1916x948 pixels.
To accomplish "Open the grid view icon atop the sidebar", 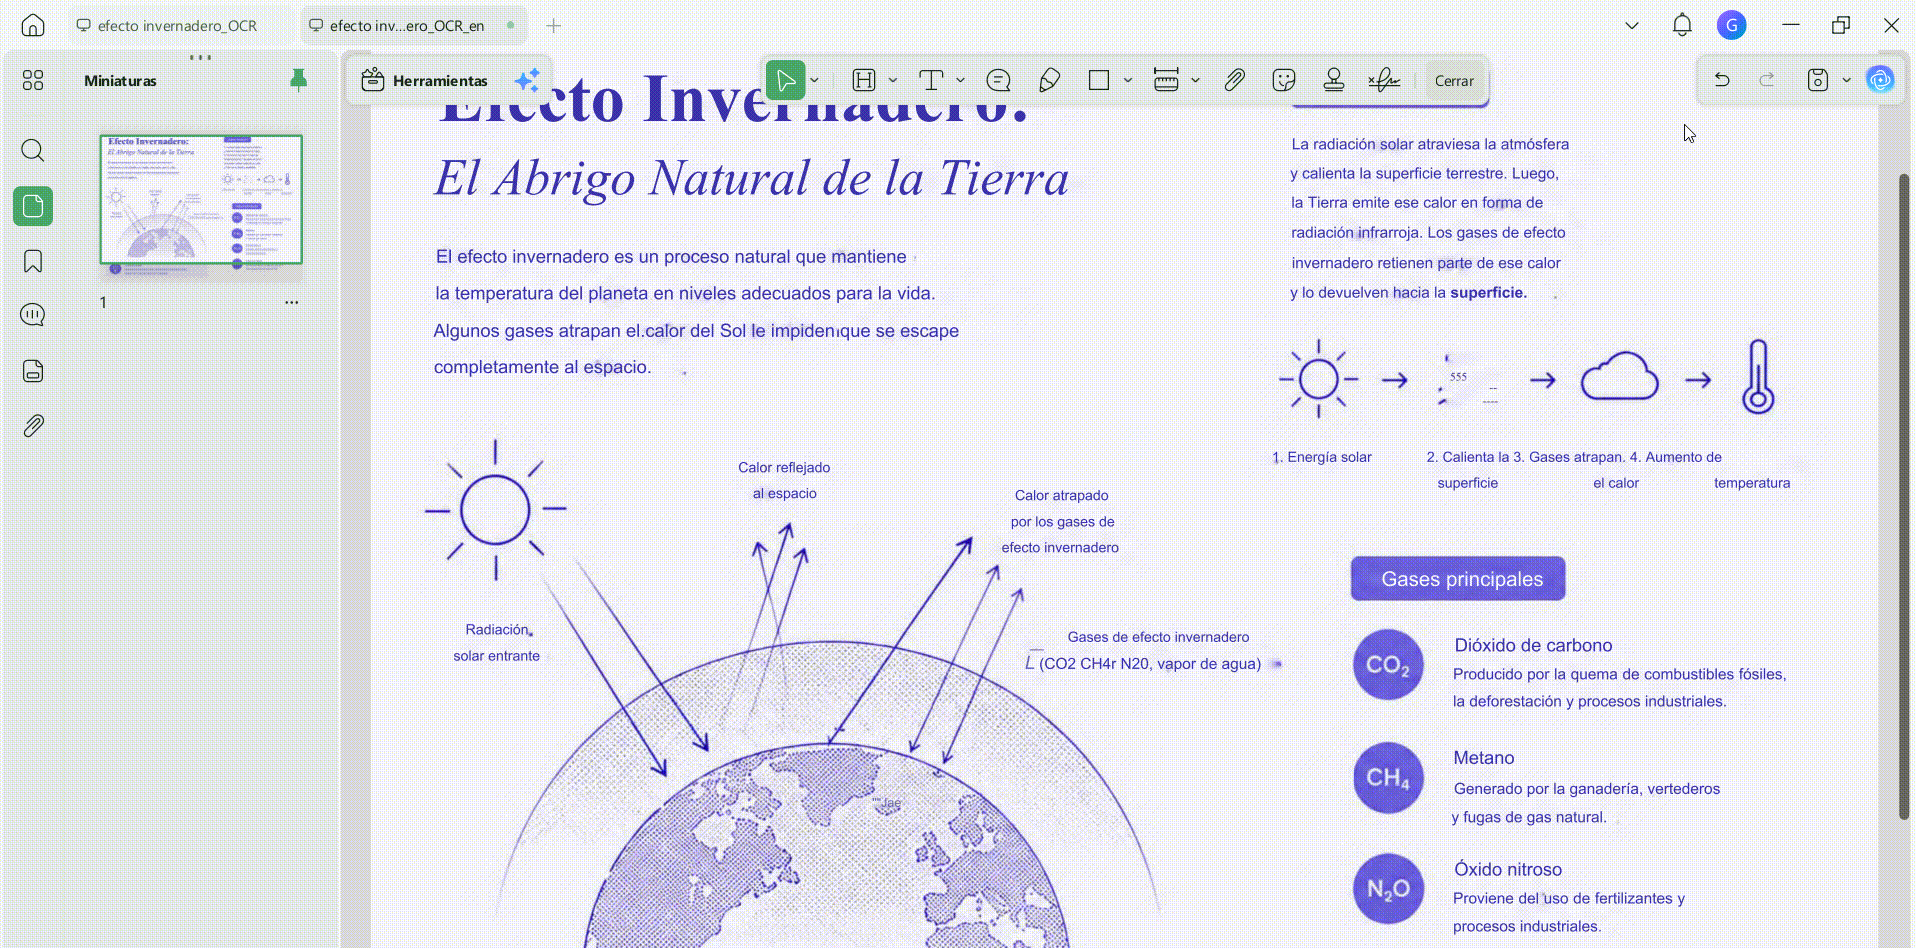I will coord(33,80).
